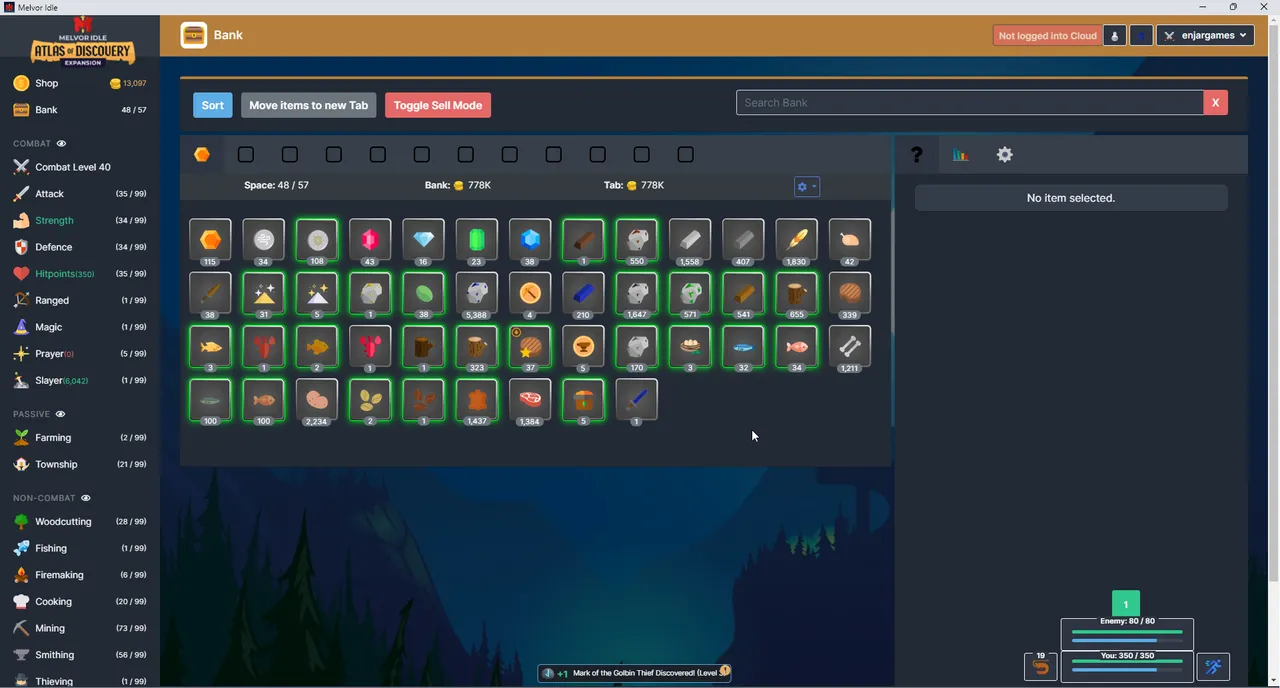Select the silver bar stack of 1,558
1280x688 pixels.
pyautogui.click(x=690, y=240)
